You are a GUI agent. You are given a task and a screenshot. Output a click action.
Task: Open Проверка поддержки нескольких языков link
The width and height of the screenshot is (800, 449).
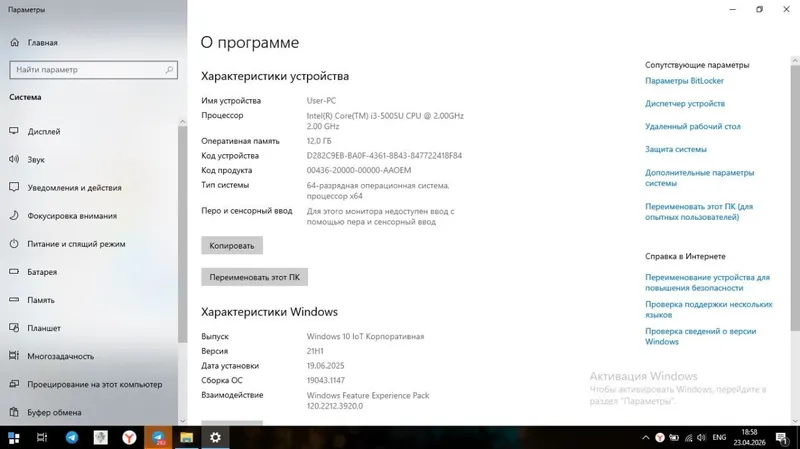click(x=709, y=309)
